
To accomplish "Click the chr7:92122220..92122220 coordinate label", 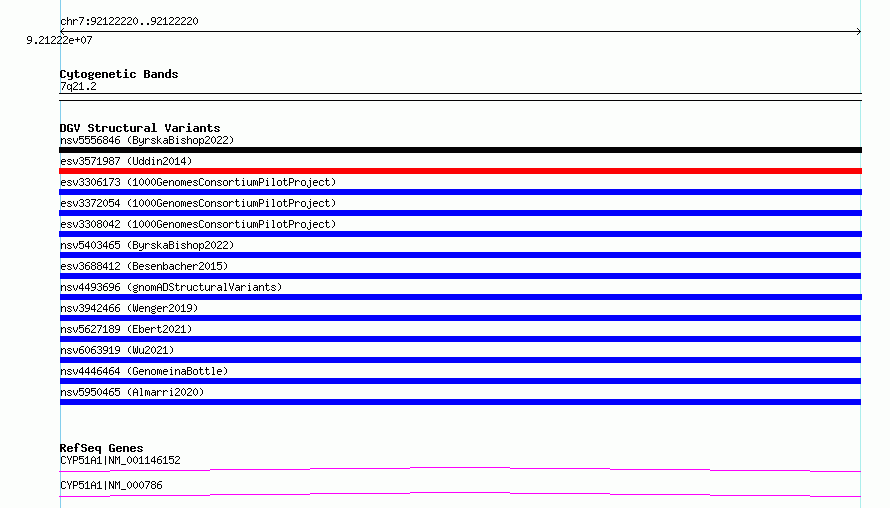I will tap(129, 21).
